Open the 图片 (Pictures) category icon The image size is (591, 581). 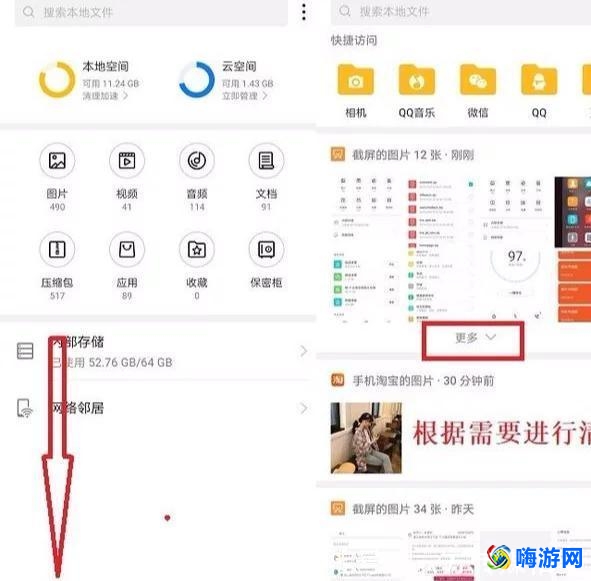[57, 161]
